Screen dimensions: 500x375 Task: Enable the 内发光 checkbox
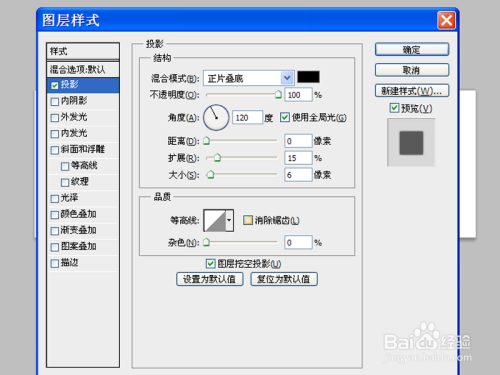click(55, 134)
